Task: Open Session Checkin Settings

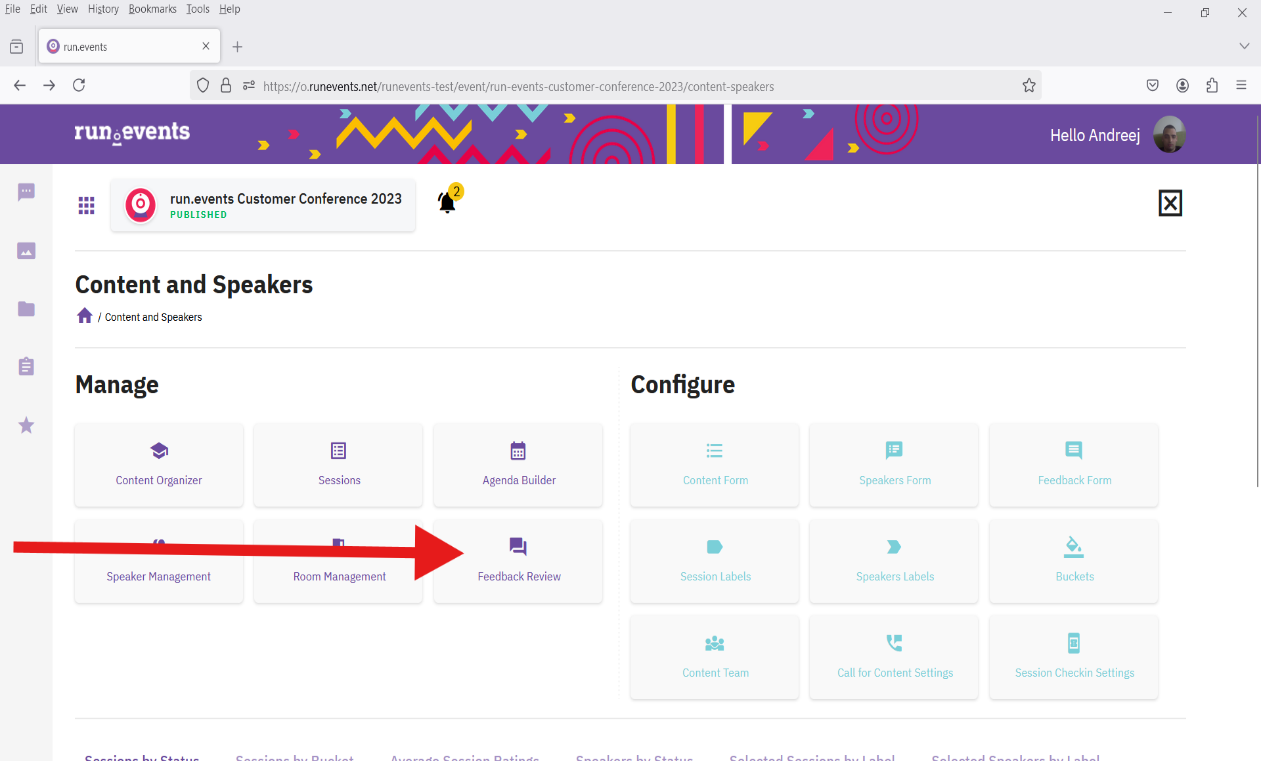Action: pos(1074,657)
